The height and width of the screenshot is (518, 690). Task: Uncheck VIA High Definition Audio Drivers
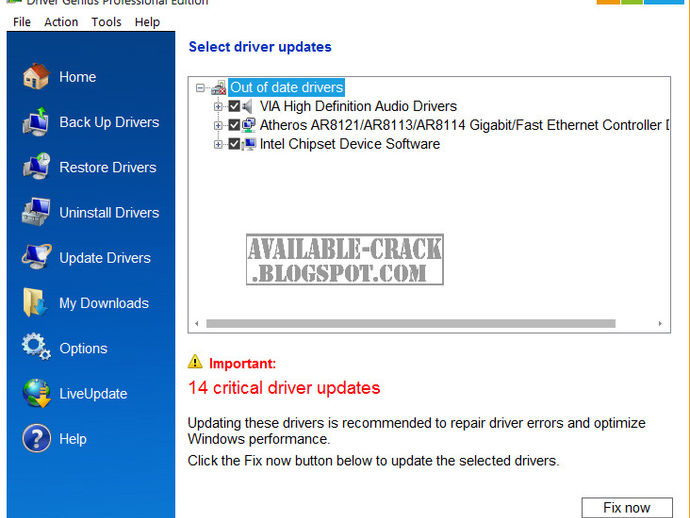coord(234,106)
